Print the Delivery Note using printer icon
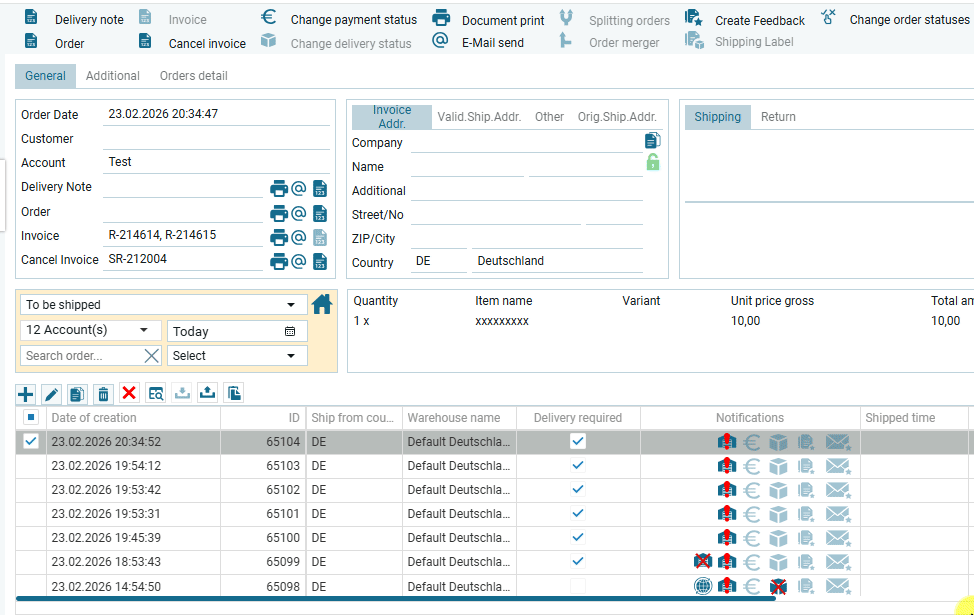 tap(279, 188)
